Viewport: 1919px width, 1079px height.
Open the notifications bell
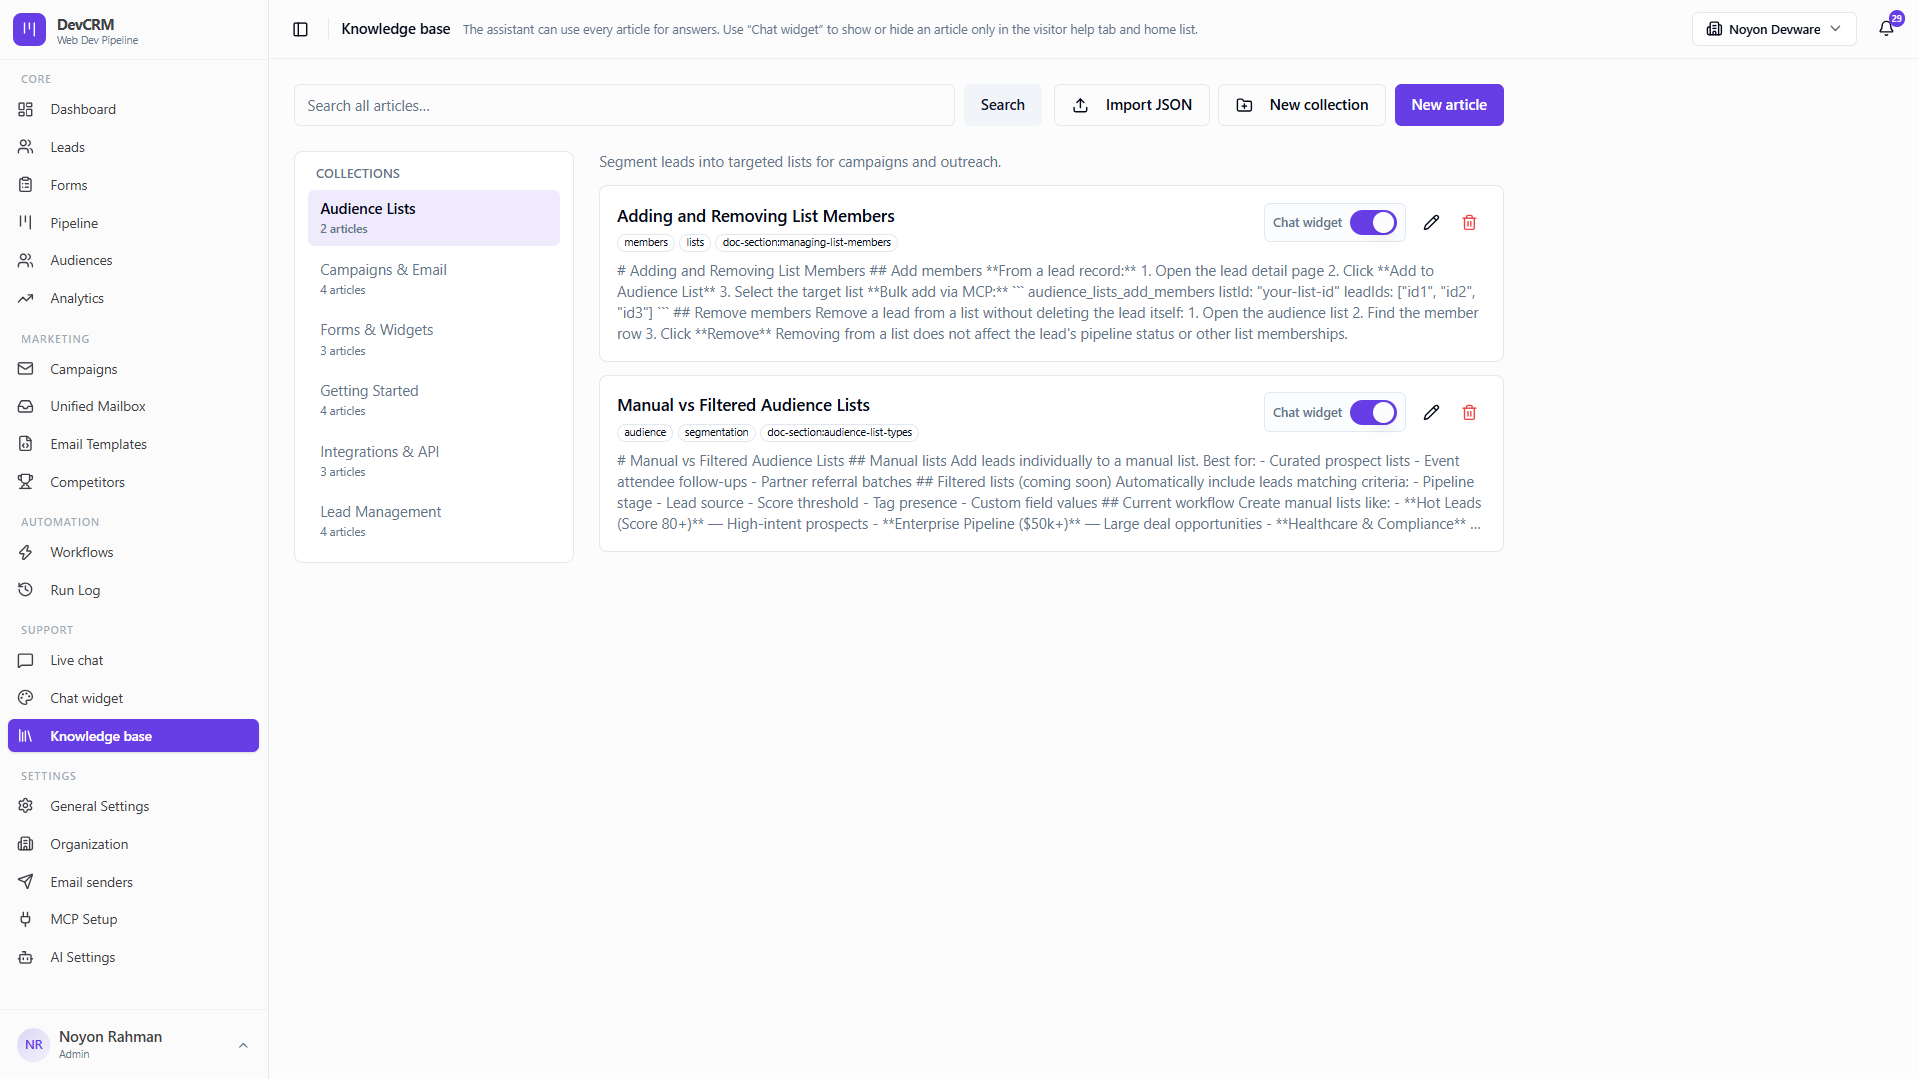[1886, 29]
